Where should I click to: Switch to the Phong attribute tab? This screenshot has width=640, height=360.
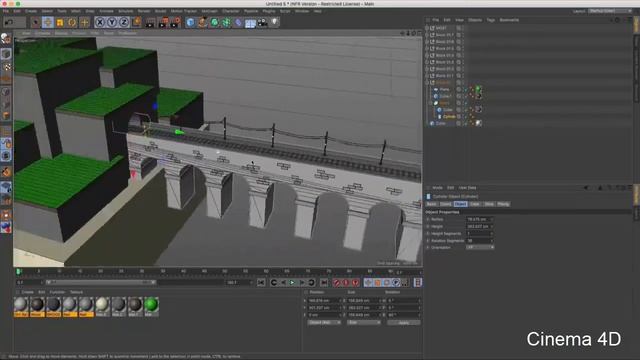coord(503,204)
